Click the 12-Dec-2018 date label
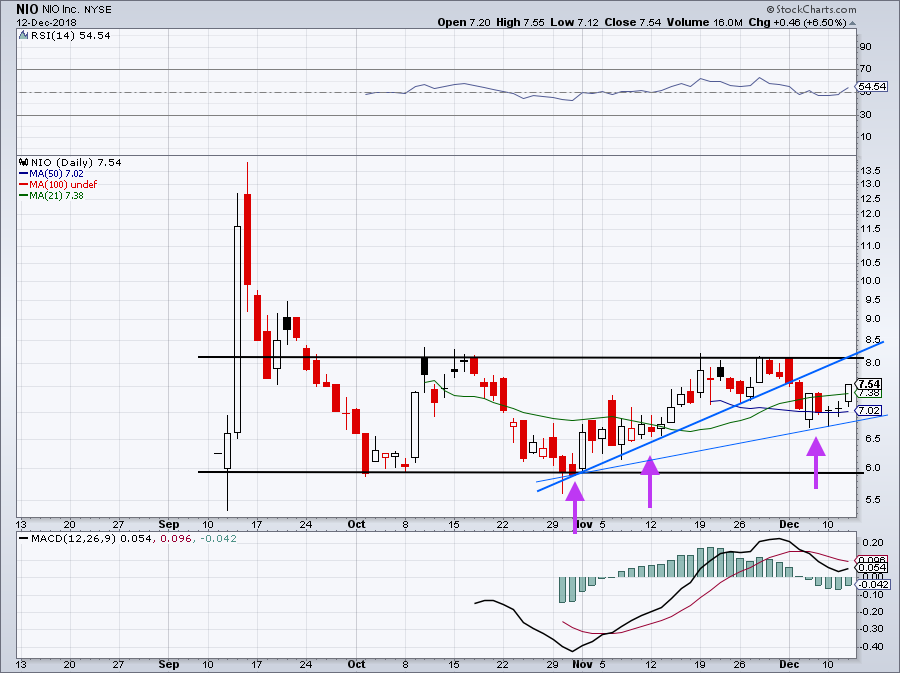The height and width of the screenshot is (673, 900). pos(46,23)
